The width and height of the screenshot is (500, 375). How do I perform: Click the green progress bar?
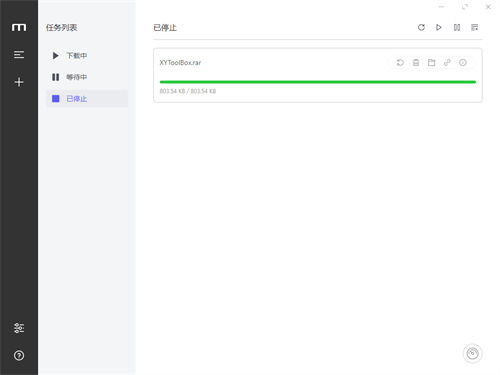(318, 82)
